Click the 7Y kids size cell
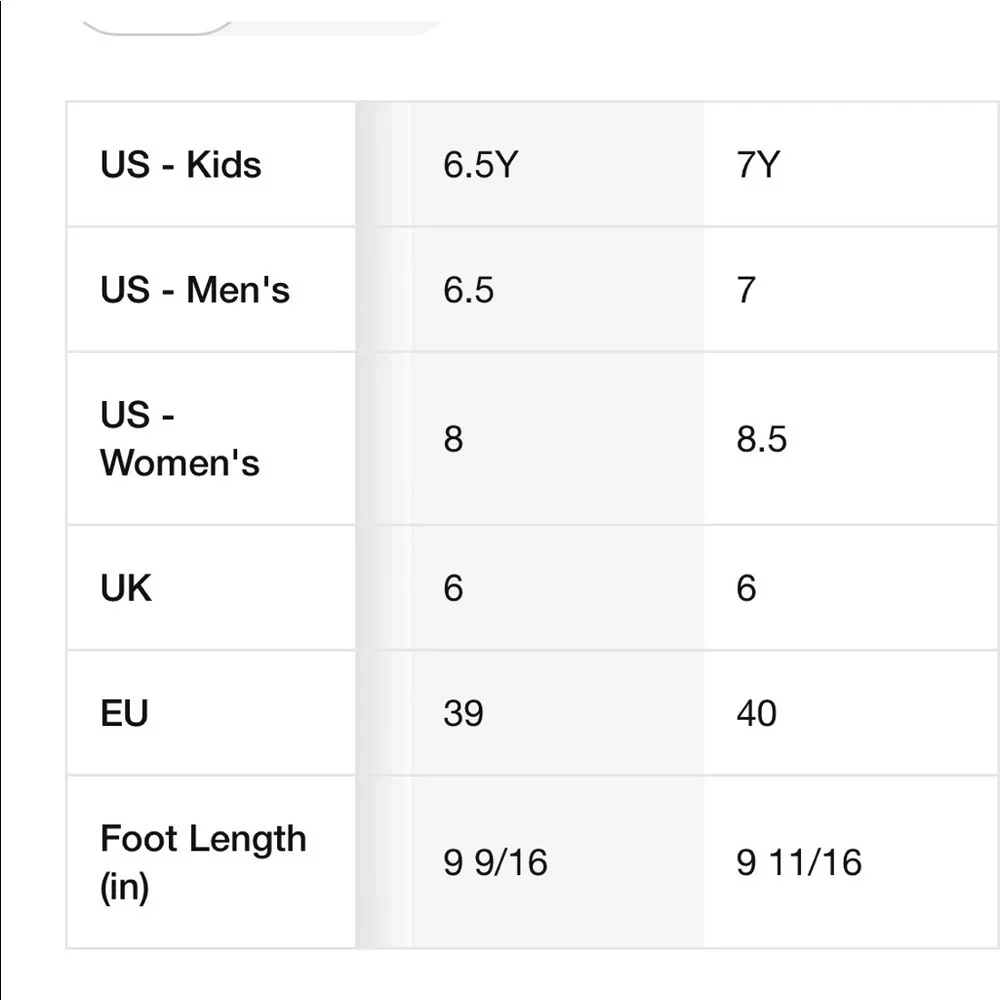Viewport: 1000px width, 1000px height. pyautogui.click(x=851, y=164)
